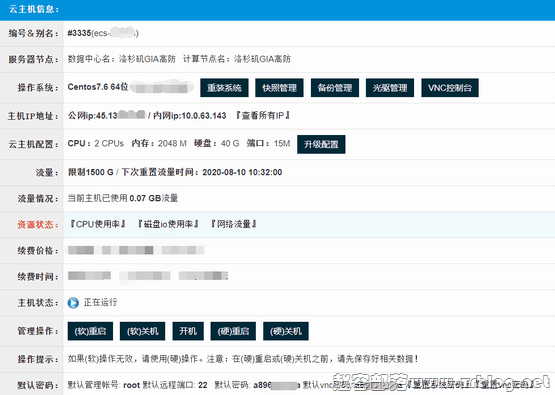Click the 限制1500 G traffic limit text
The width and height of the screenshot is (555, 395).
(91, 172)
